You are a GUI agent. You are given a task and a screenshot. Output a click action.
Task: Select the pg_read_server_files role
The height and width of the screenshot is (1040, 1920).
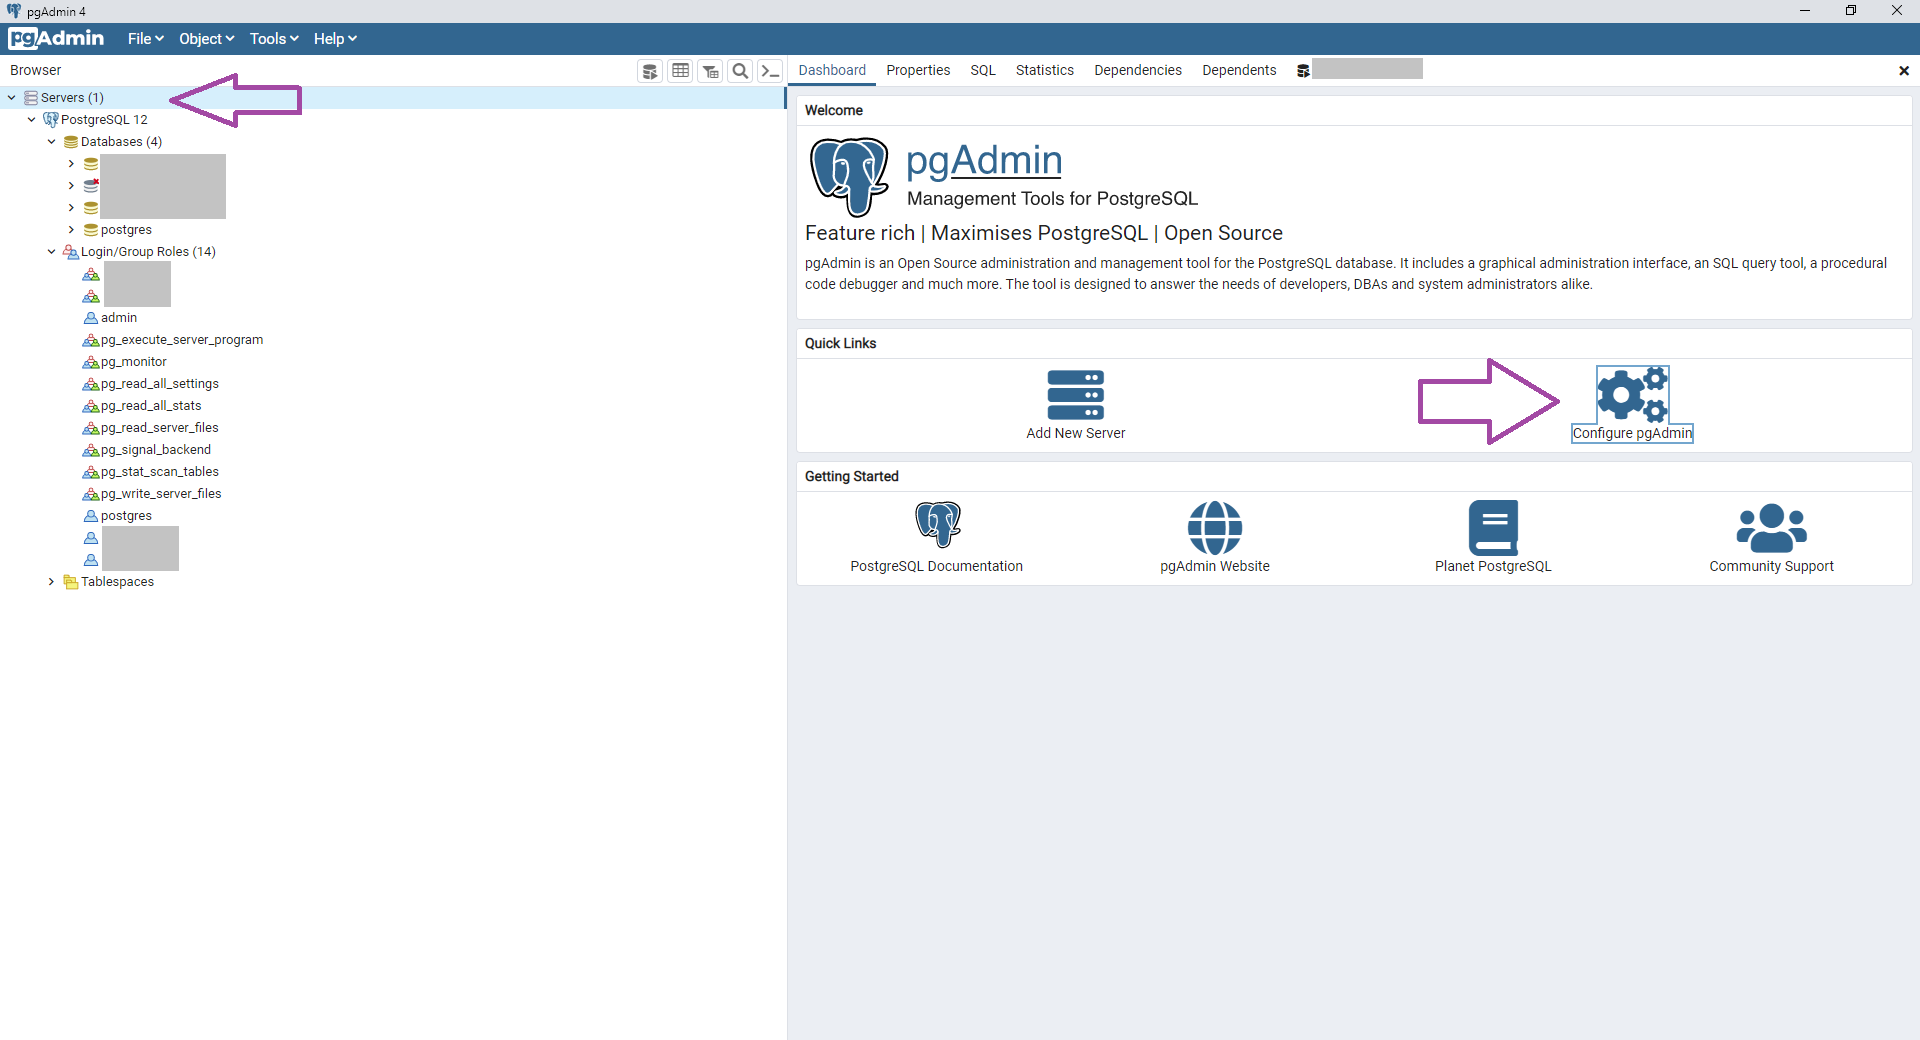pyautogui.click(x=159, y=428)
